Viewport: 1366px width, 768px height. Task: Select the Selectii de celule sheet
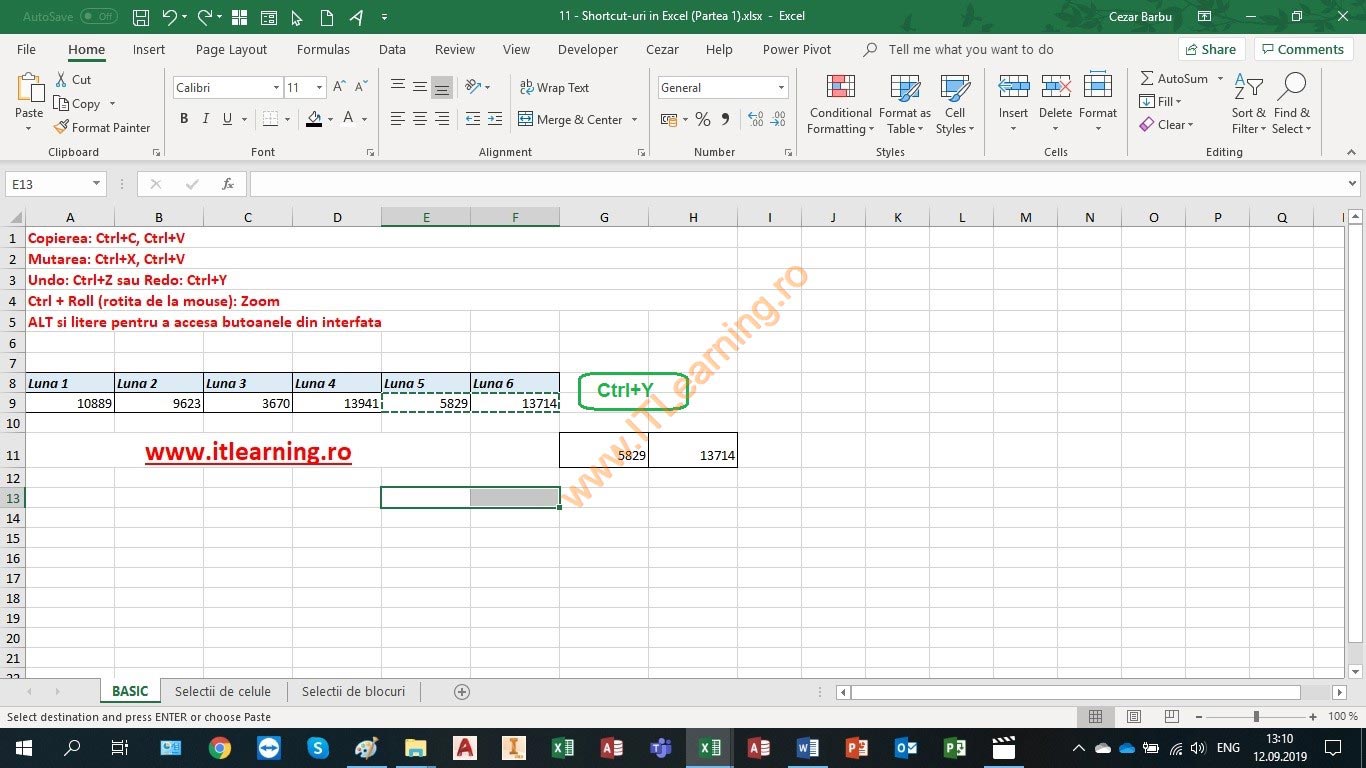[x=223, y=691]
